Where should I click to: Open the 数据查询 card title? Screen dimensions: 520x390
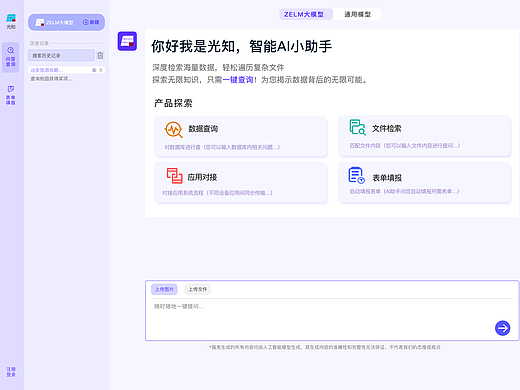203,129
